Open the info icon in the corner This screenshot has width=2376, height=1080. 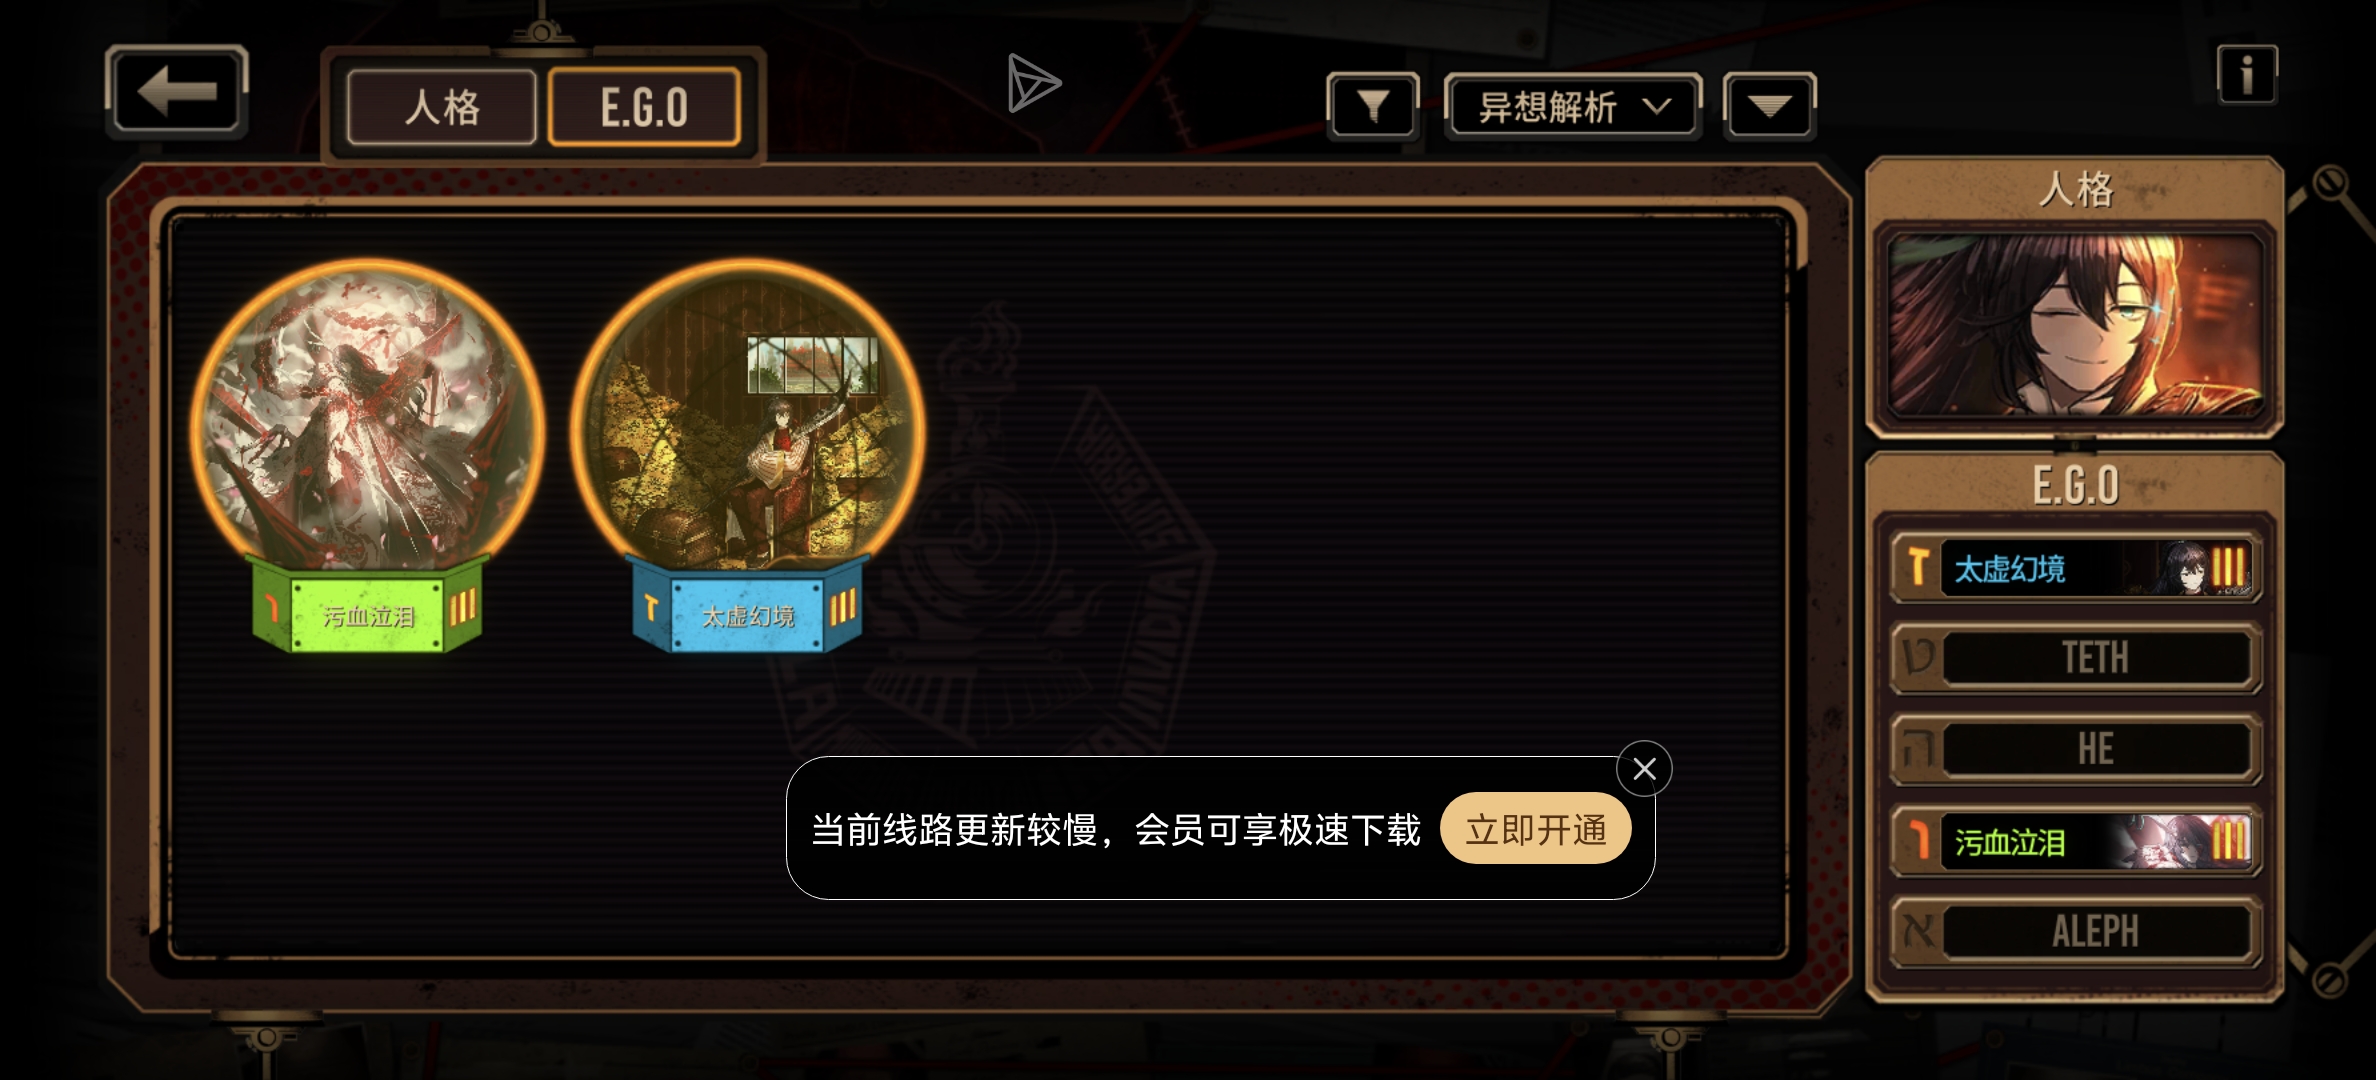tap(2247, 74)
